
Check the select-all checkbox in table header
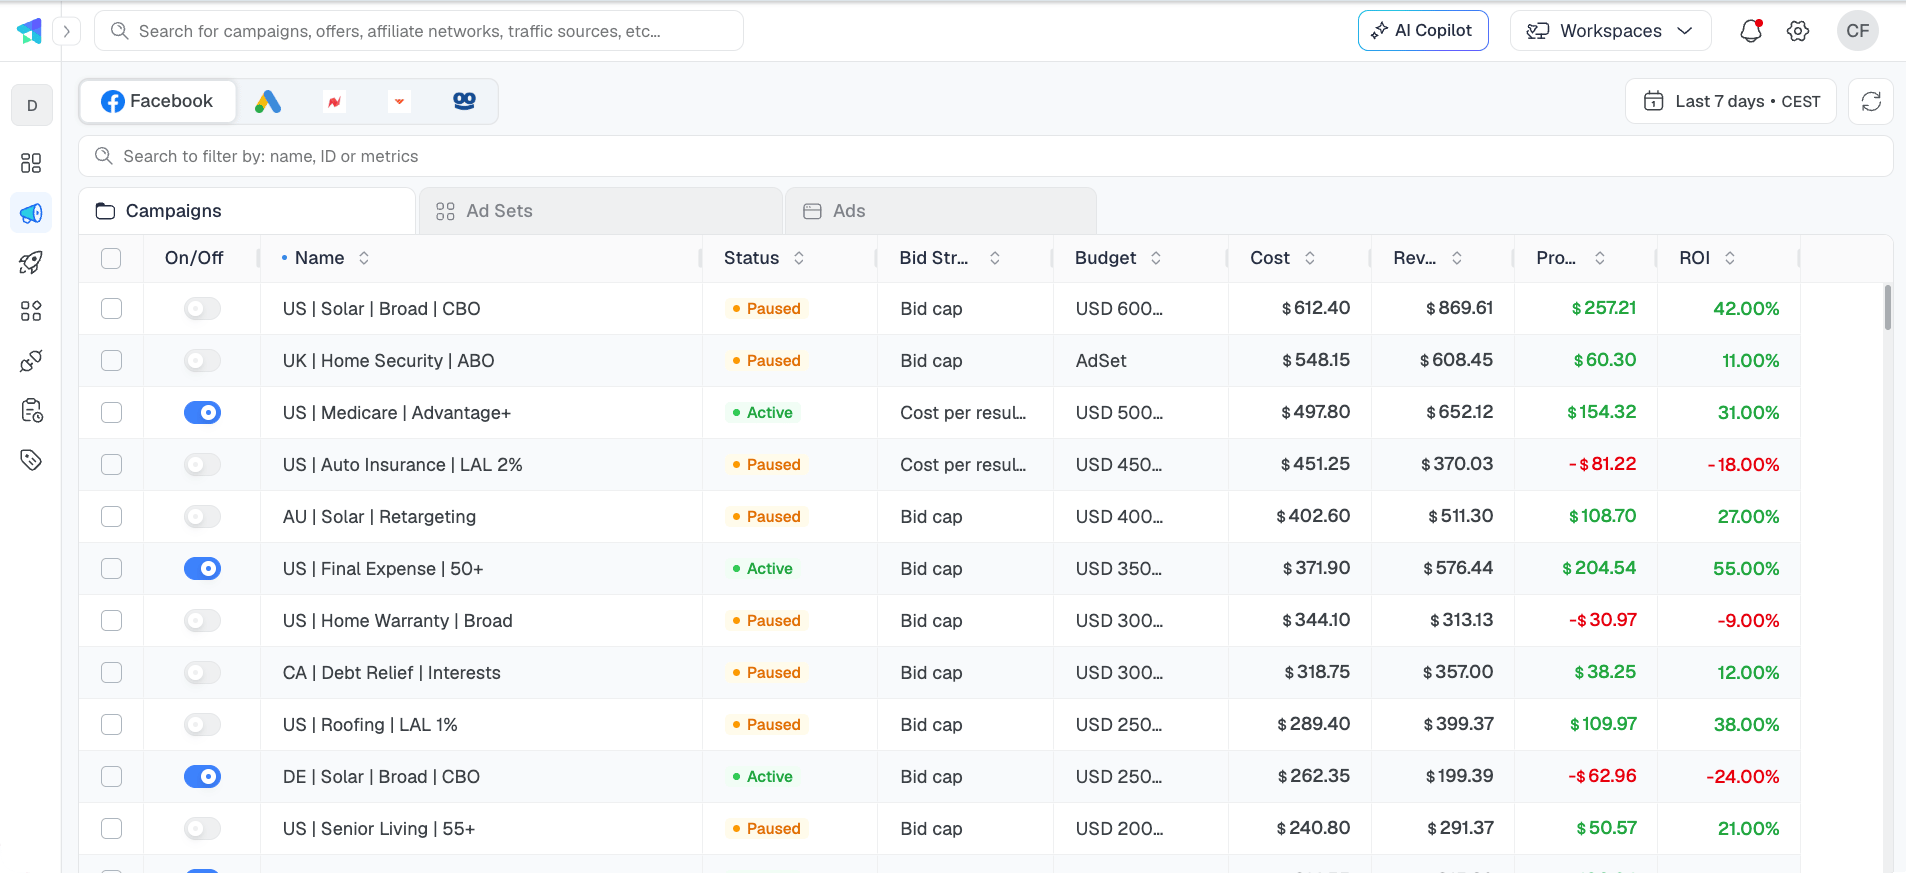click(111, 258)
